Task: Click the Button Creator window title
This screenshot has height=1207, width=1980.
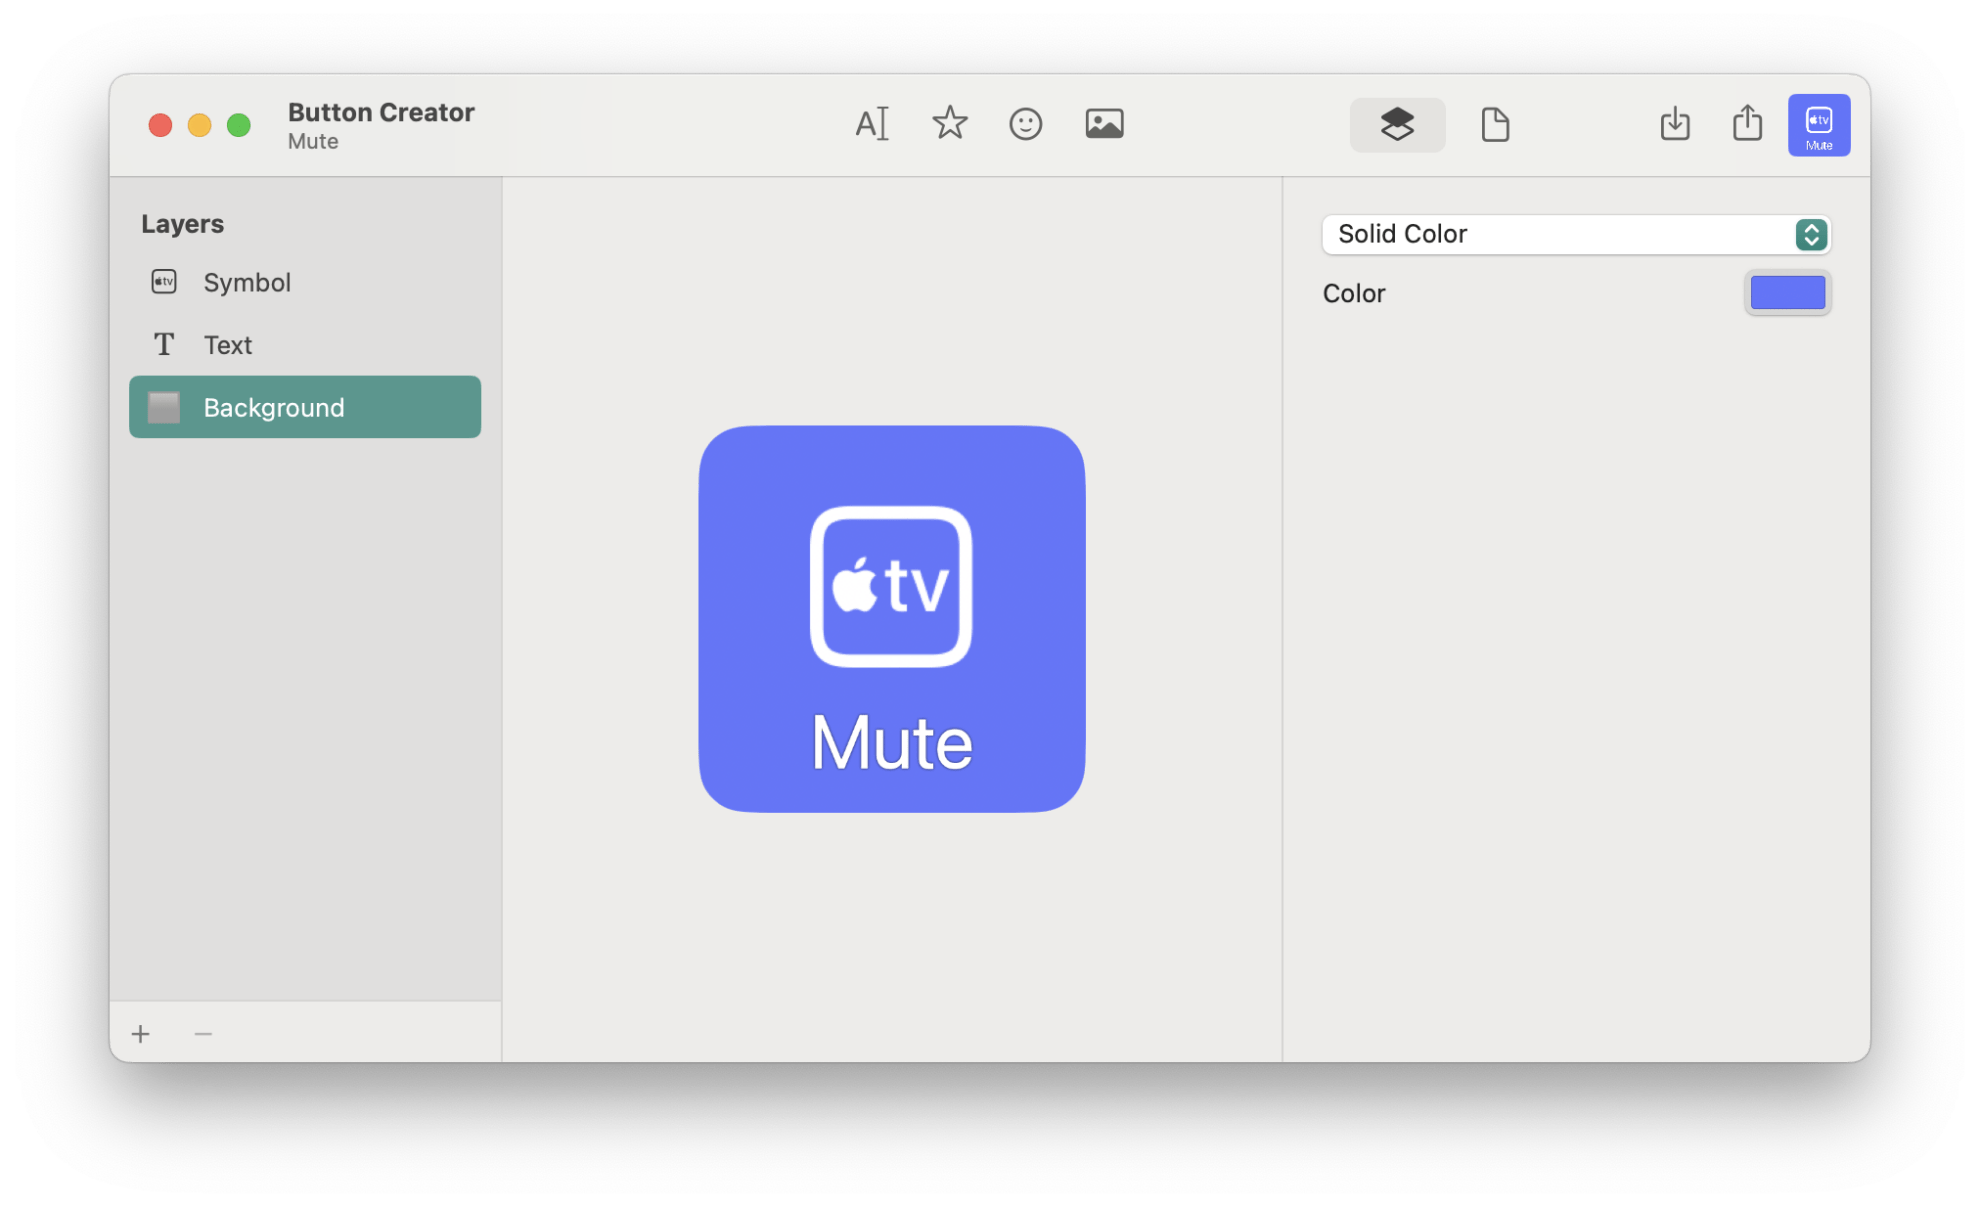Action: (x=381, y=112)
